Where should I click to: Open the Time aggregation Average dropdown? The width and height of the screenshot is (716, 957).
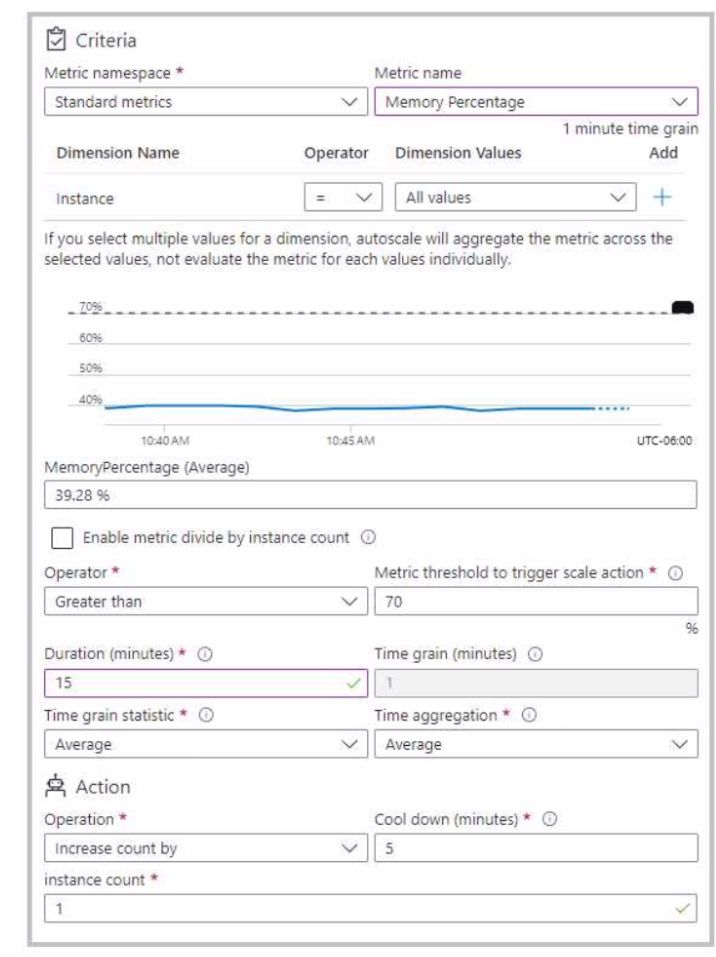[x=536, y=744]
